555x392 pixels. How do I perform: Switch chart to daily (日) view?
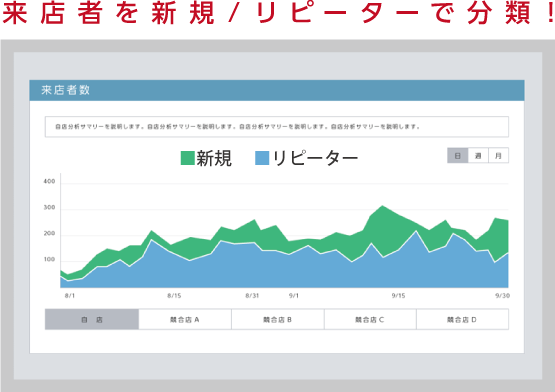pyautogui.click(x=458, y=155)
